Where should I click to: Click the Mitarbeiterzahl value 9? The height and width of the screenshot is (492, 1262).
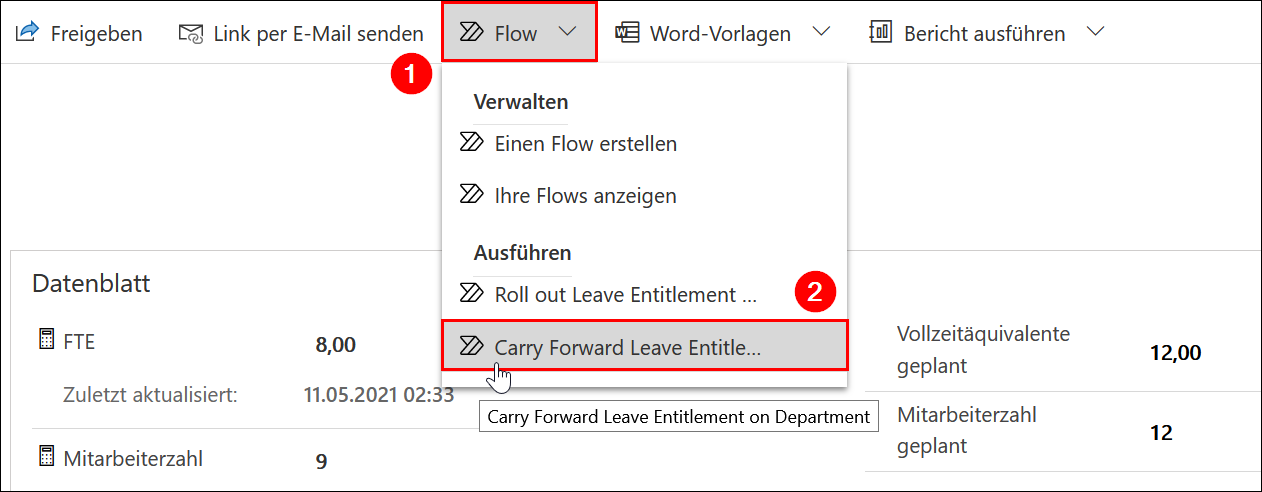321,461
